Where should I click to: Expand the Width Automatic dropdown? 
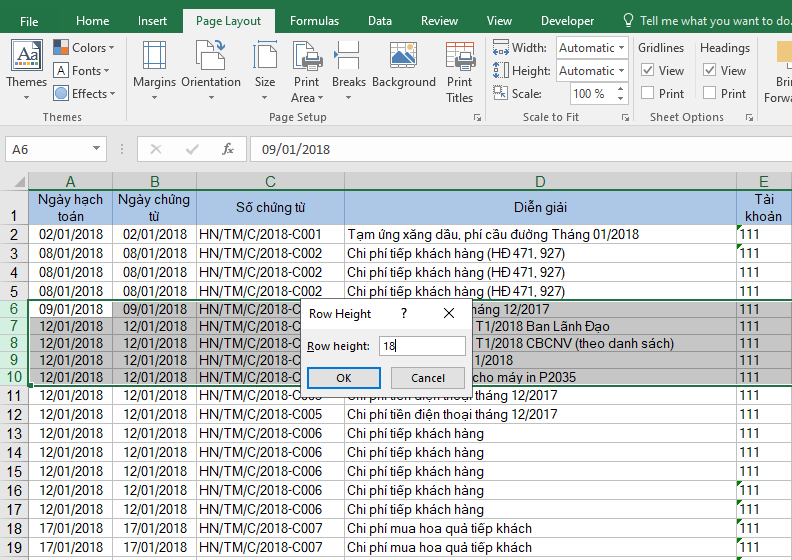click(x=623, y=48)
